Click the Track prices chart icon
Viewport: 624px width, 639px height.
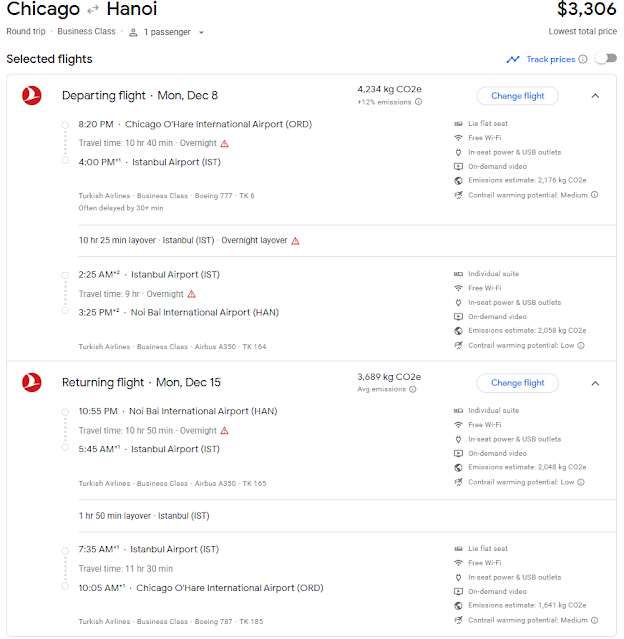click(x=513, y=59)
